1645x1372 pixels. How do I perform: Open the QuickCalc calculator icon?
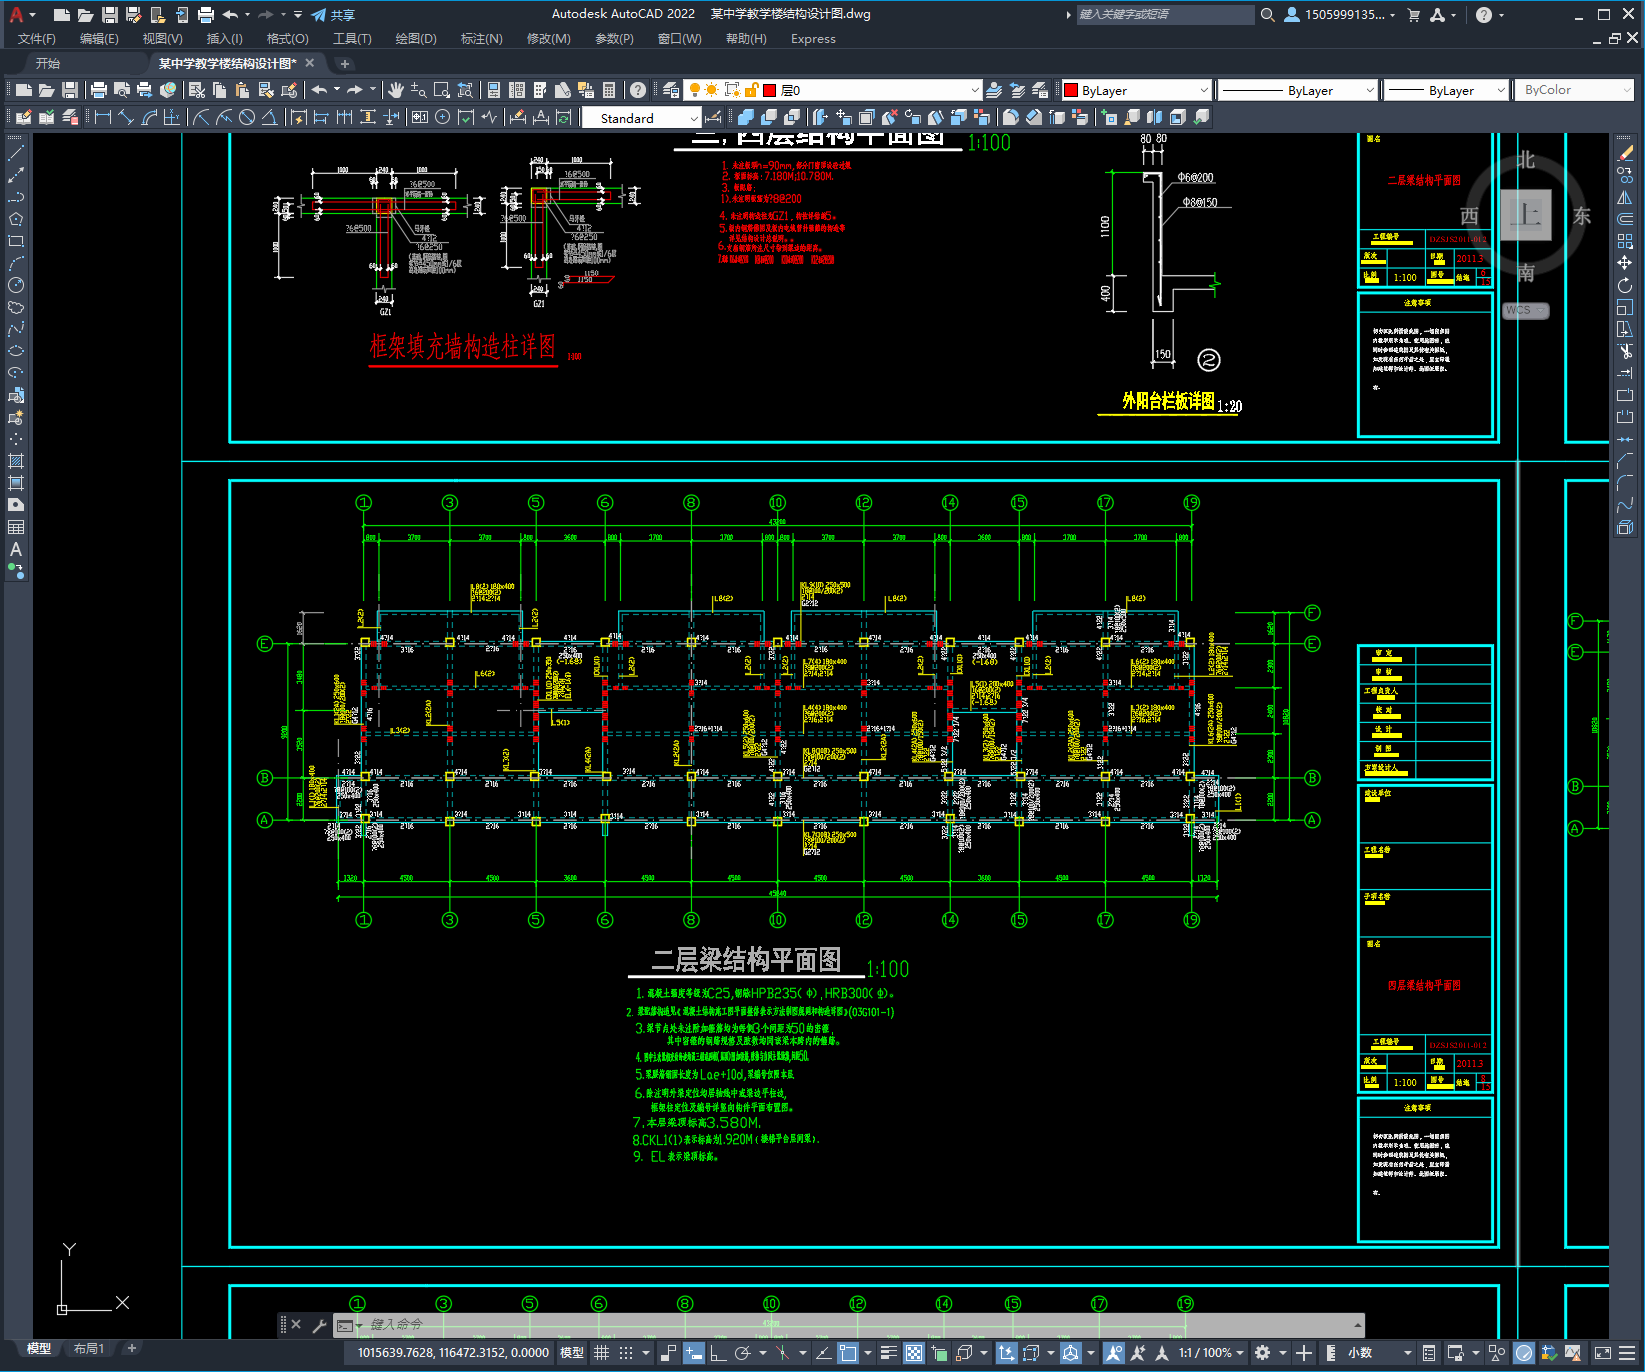tap(609, 90)
